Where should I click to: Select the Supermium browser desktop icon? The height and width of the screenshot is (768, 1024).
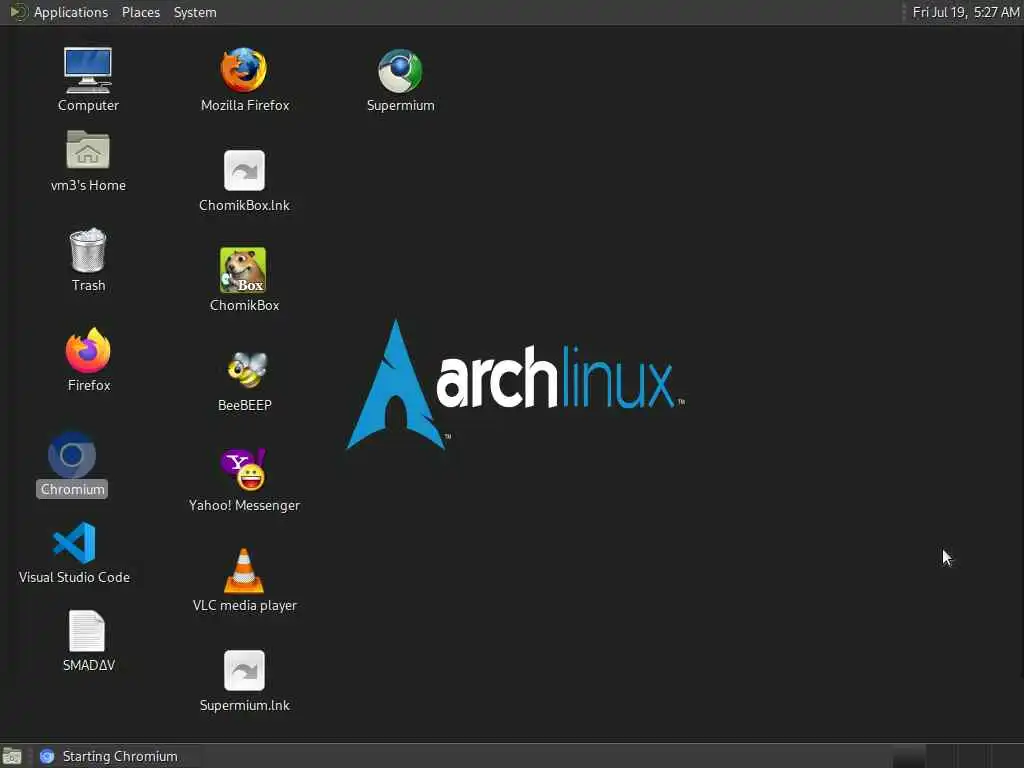400,71
